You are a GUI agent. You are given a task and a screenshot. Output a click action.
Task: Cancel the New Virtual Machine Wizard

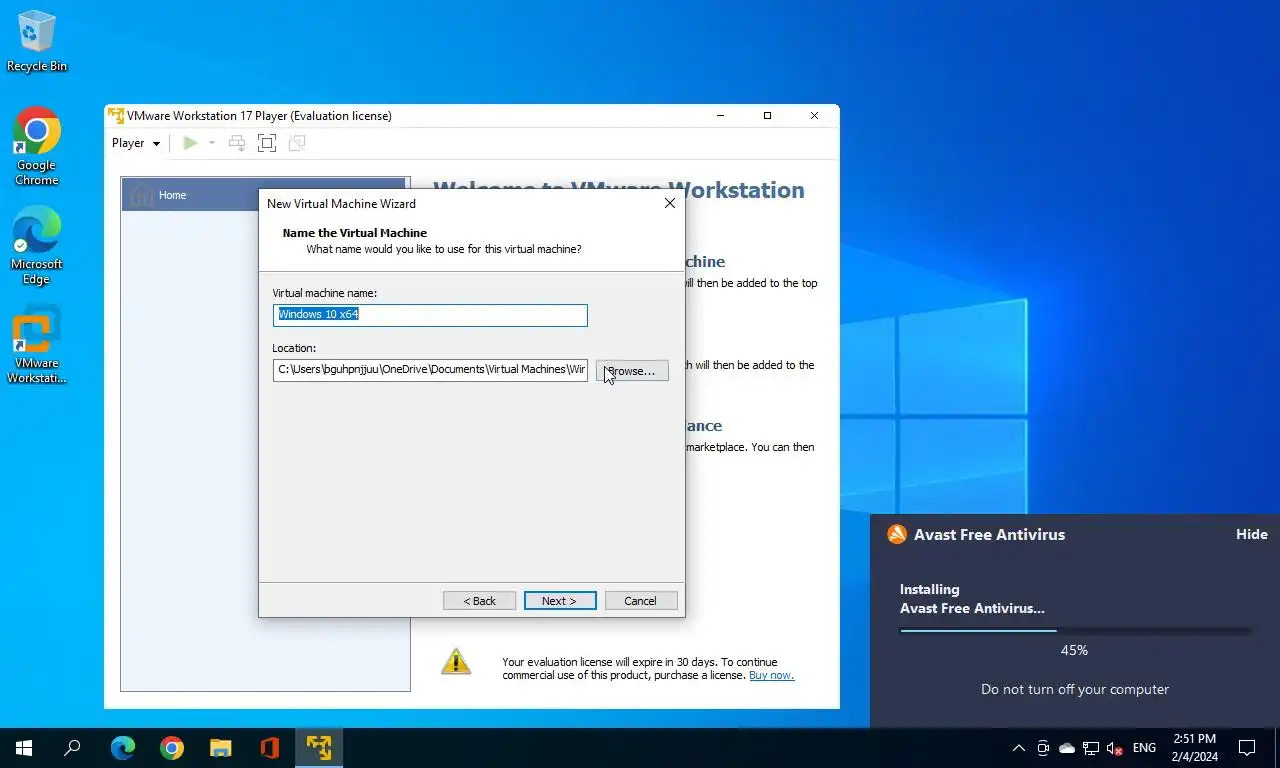(x=641, y=601)
